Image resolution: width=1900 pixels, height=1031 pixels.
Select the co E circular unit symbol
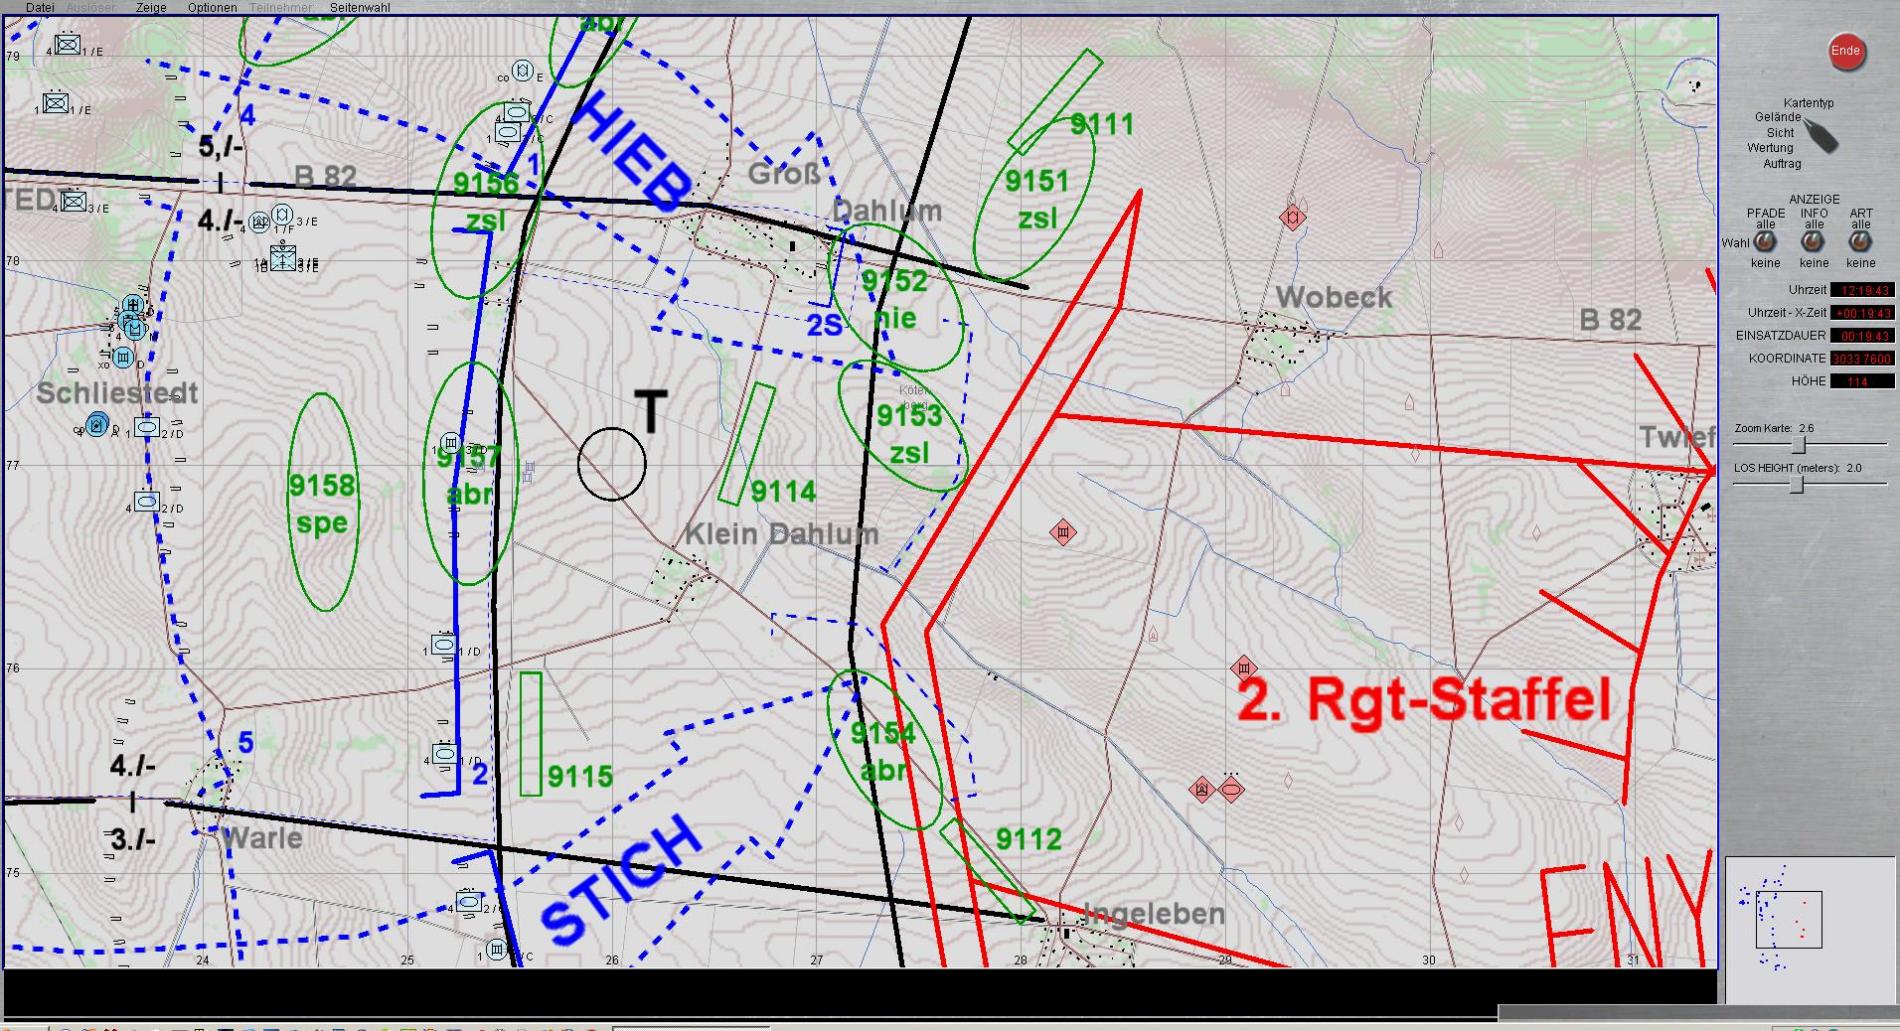coord(521,71)
